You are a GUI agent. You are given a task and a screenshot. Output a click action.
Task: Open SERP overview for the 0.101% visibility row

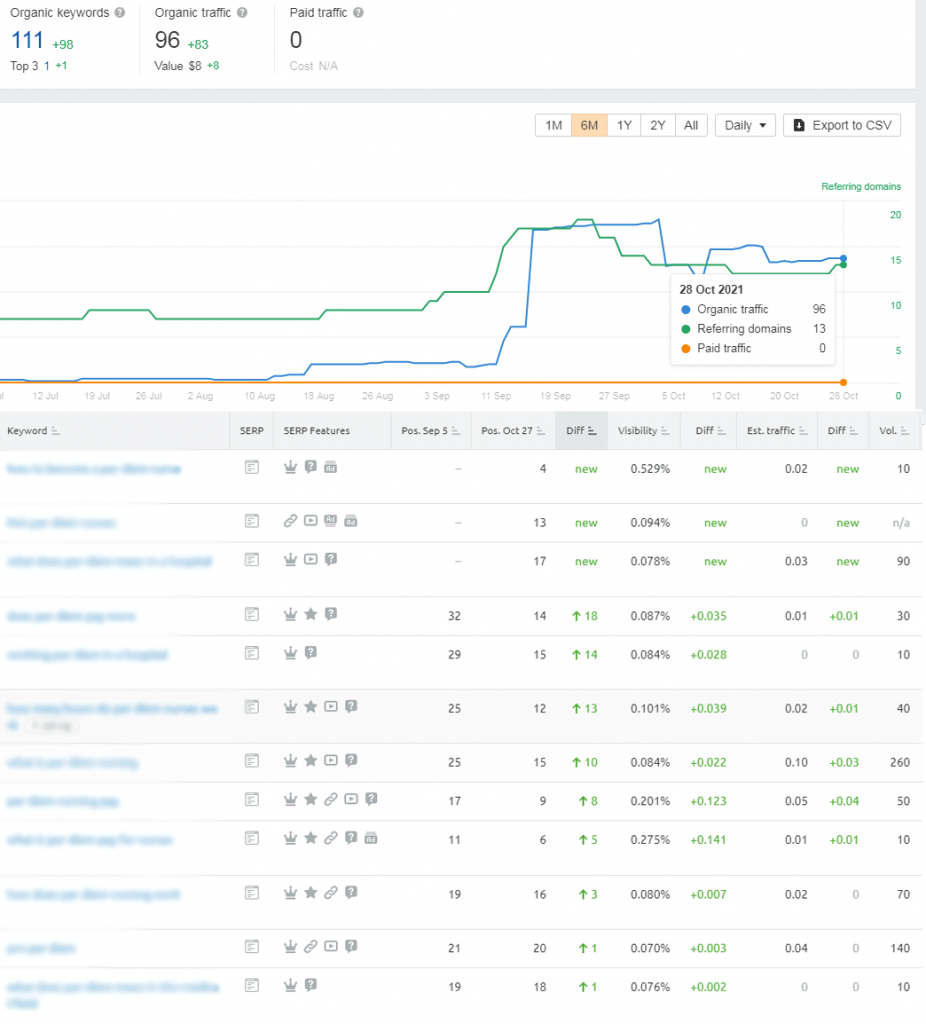click(251, 707)
